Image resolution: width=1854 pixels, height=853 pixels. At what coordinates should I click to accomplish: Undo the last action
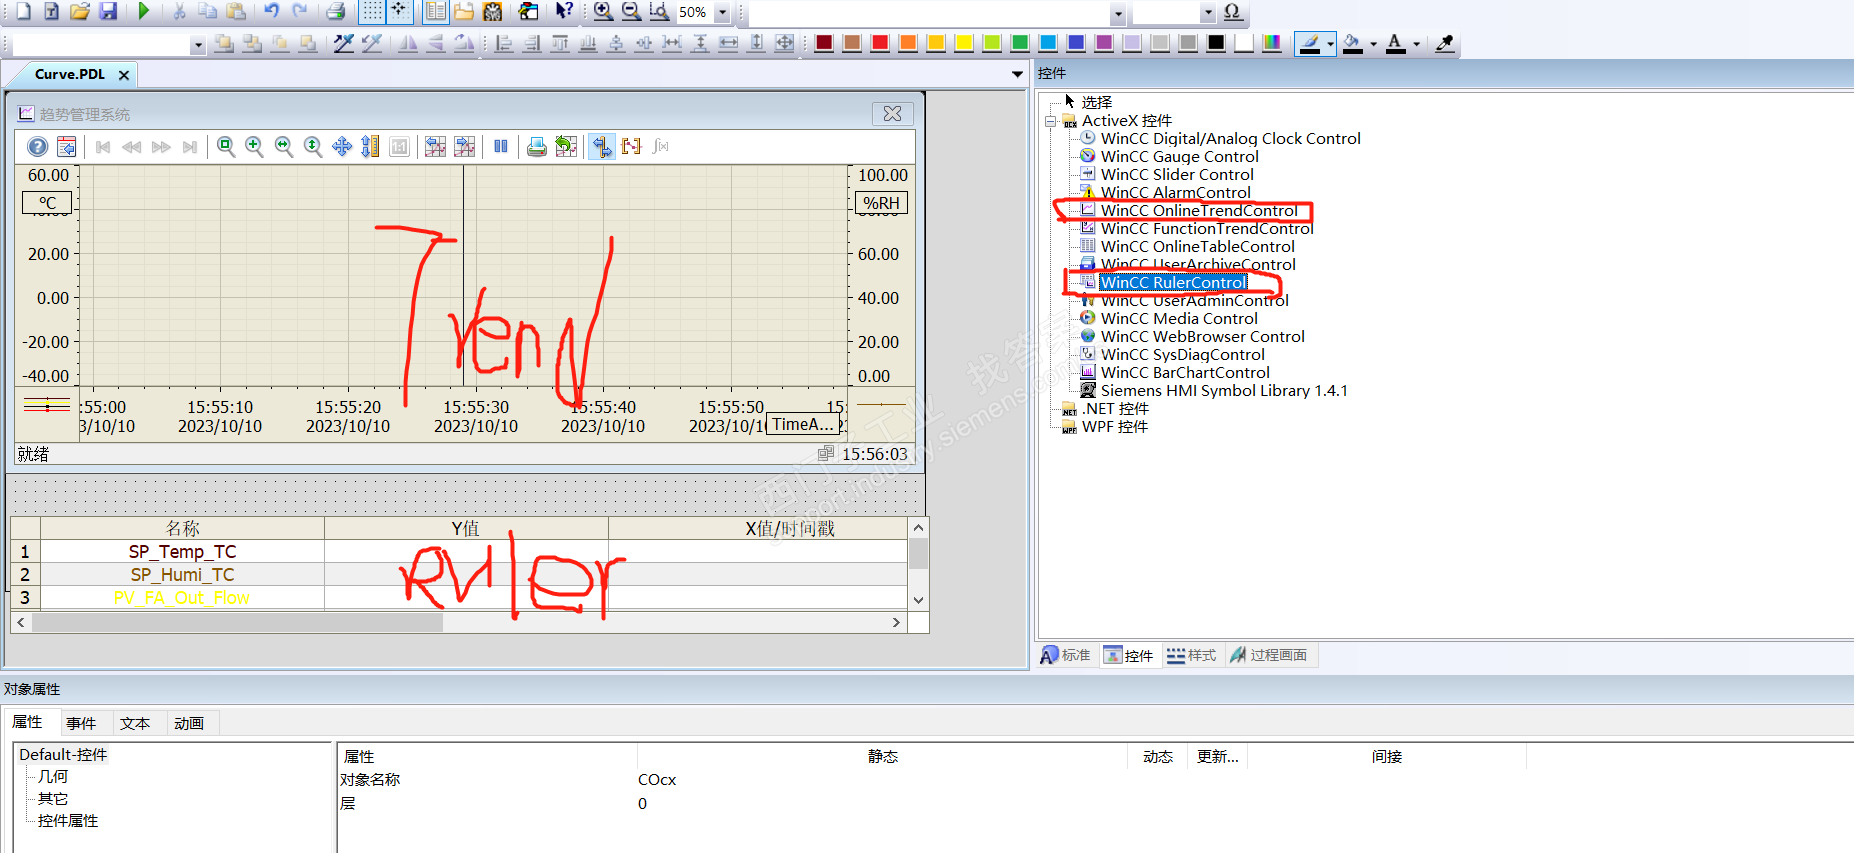271,11
